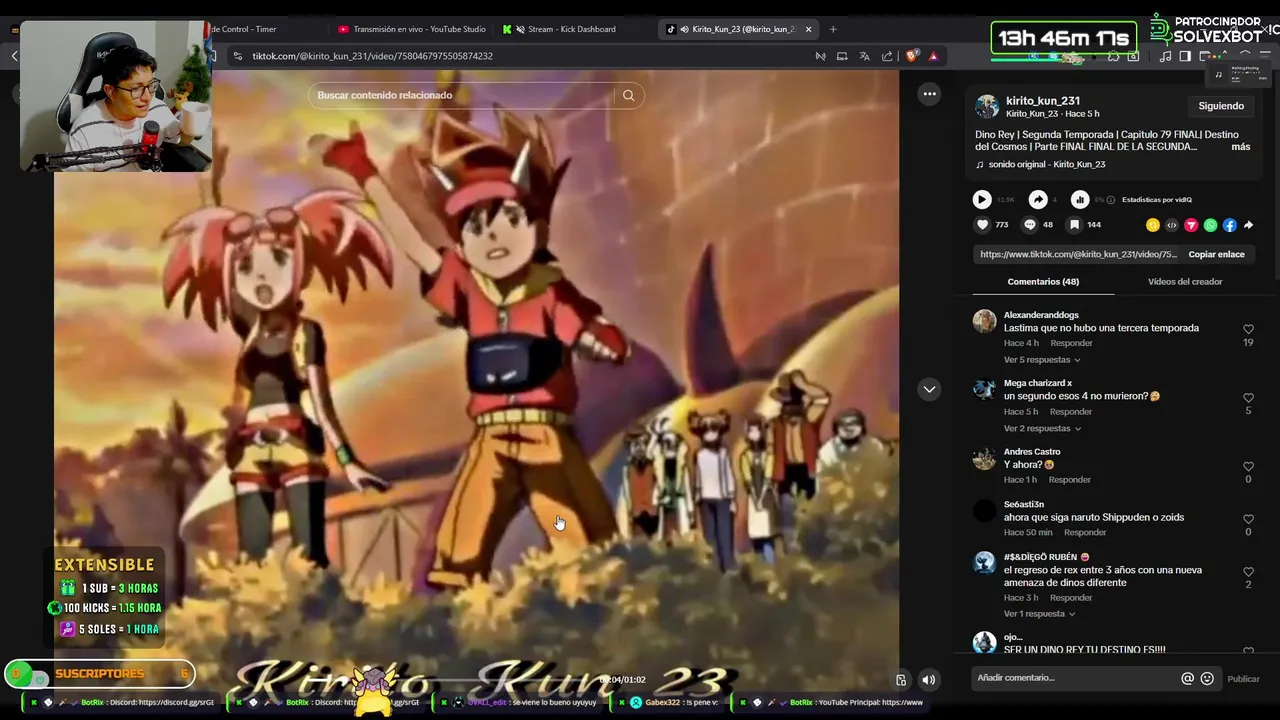Toggle video mute with the speaker icon

(928, 680)
